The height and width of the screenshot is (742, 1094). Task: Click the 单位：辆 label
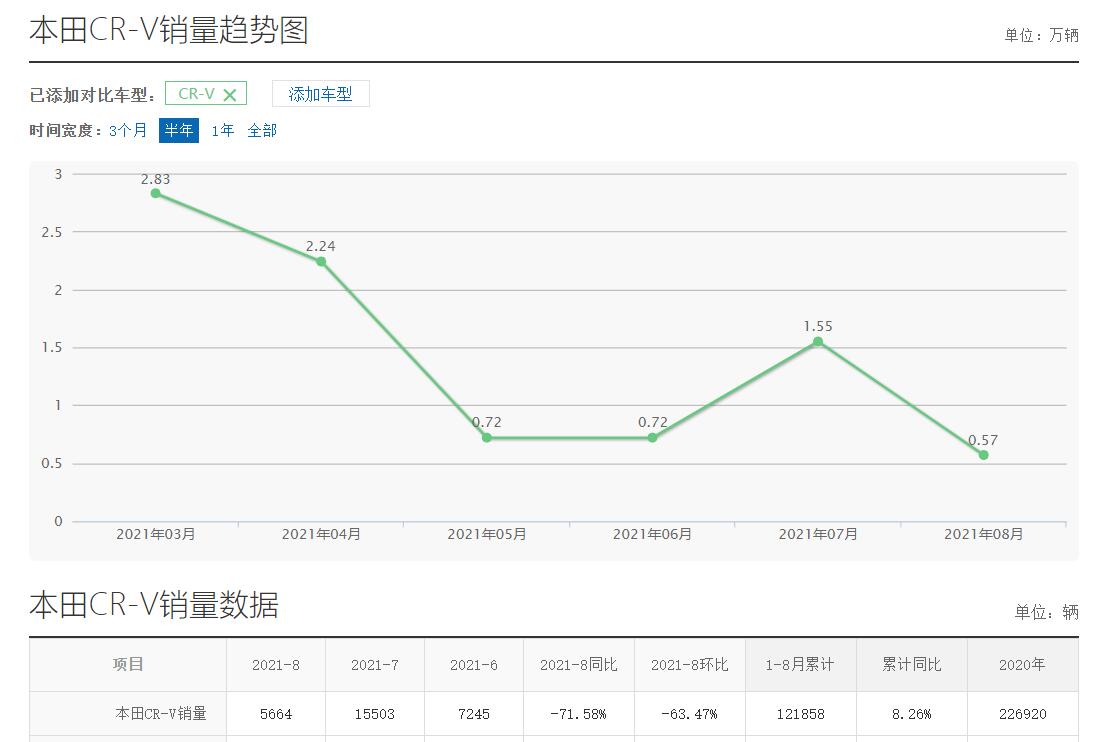pos(1047,612)
